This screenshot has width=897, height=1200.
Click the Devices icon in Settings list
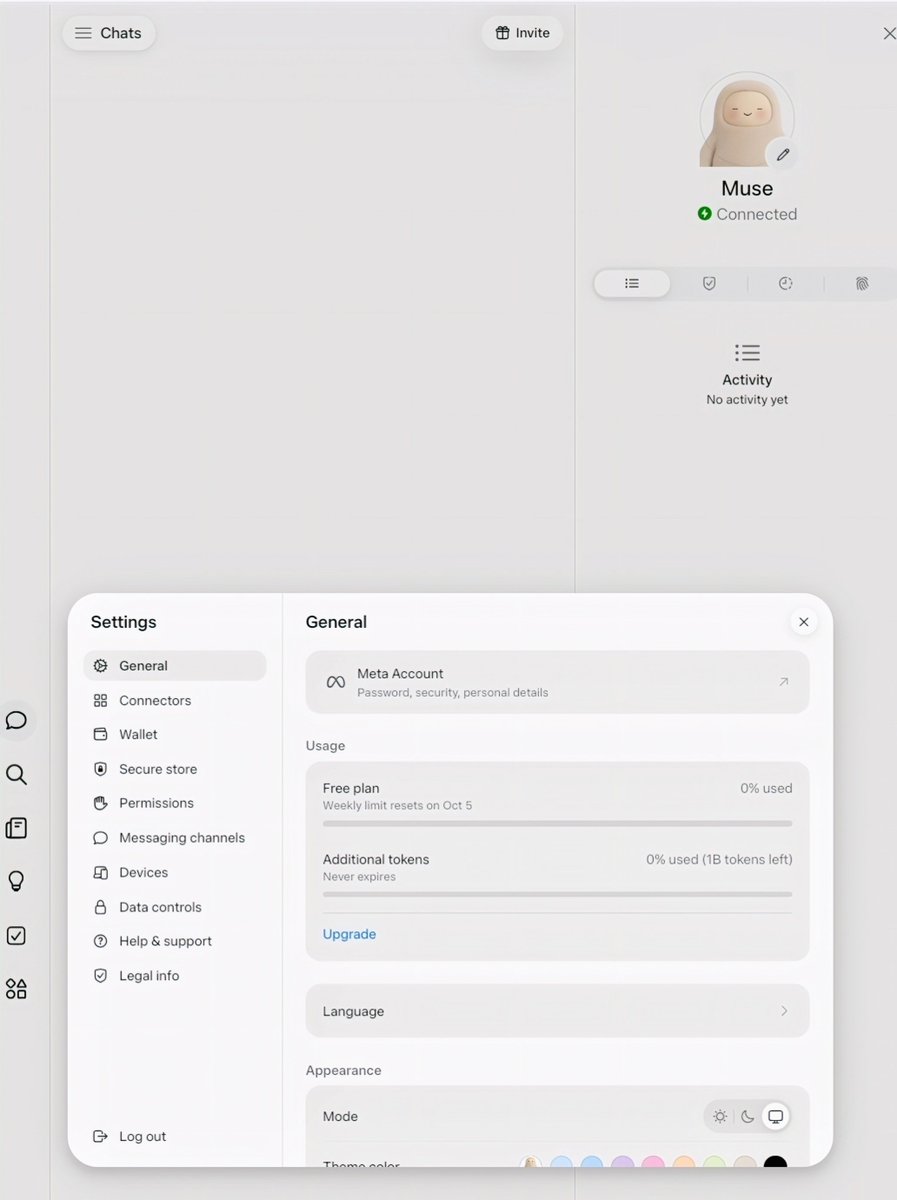coord(100,872)
